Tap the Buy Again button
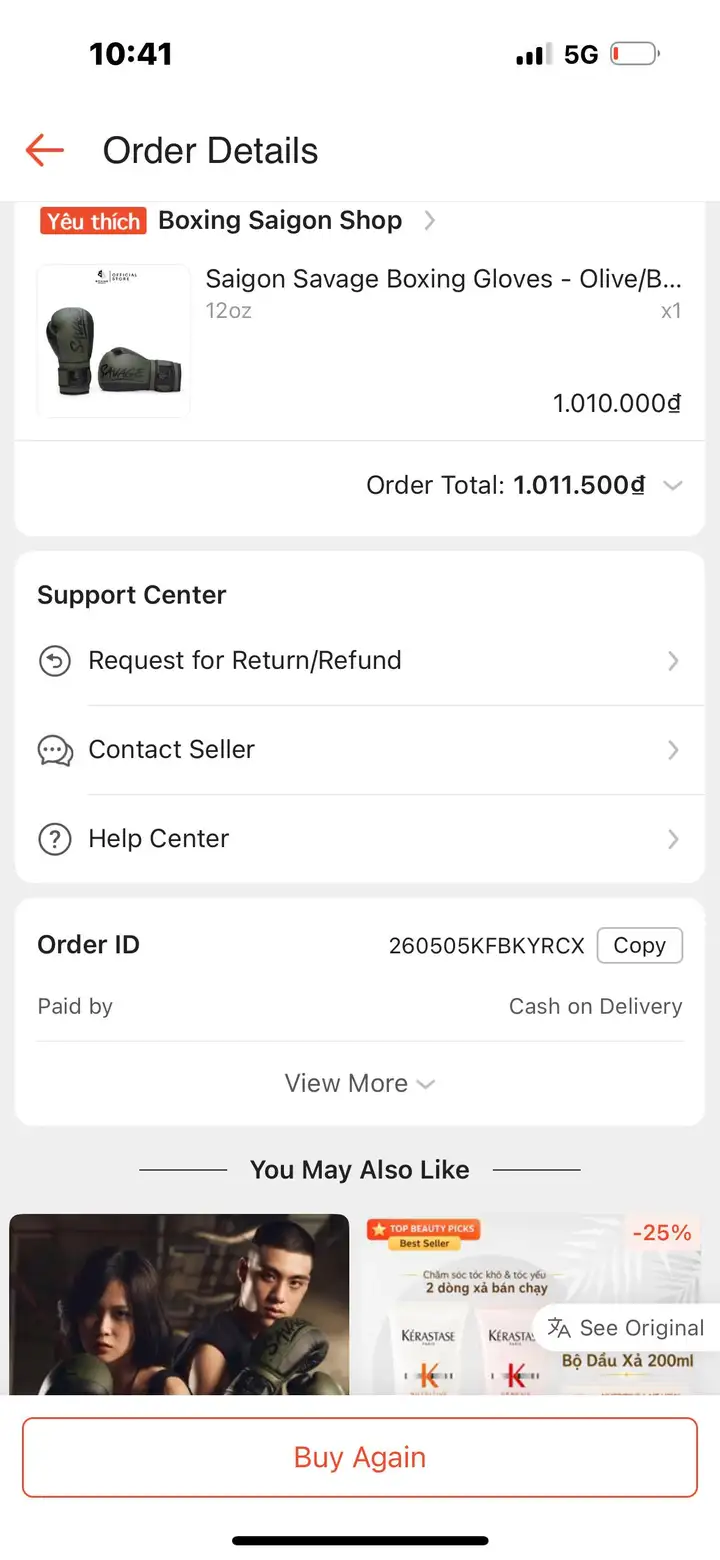Screen dimensions: 720x1560 click(x=360, y=1458)
